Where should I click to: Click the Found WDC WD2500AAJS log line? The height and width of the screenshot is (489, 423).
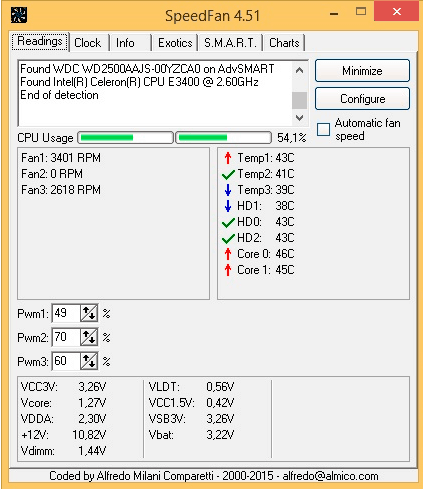pyautogui.click(x=147, y=69)
